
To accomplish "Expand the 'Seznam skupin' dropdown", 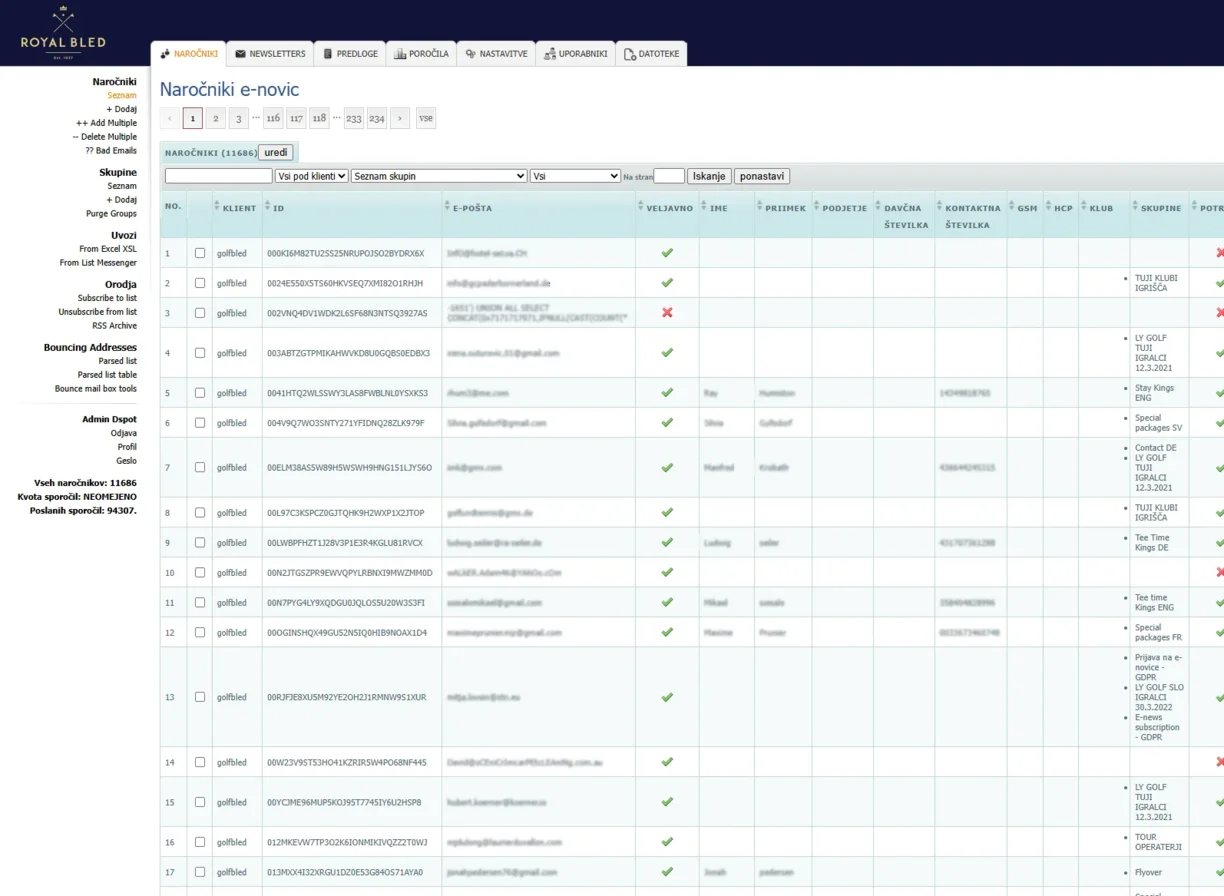I will (438, 176).
